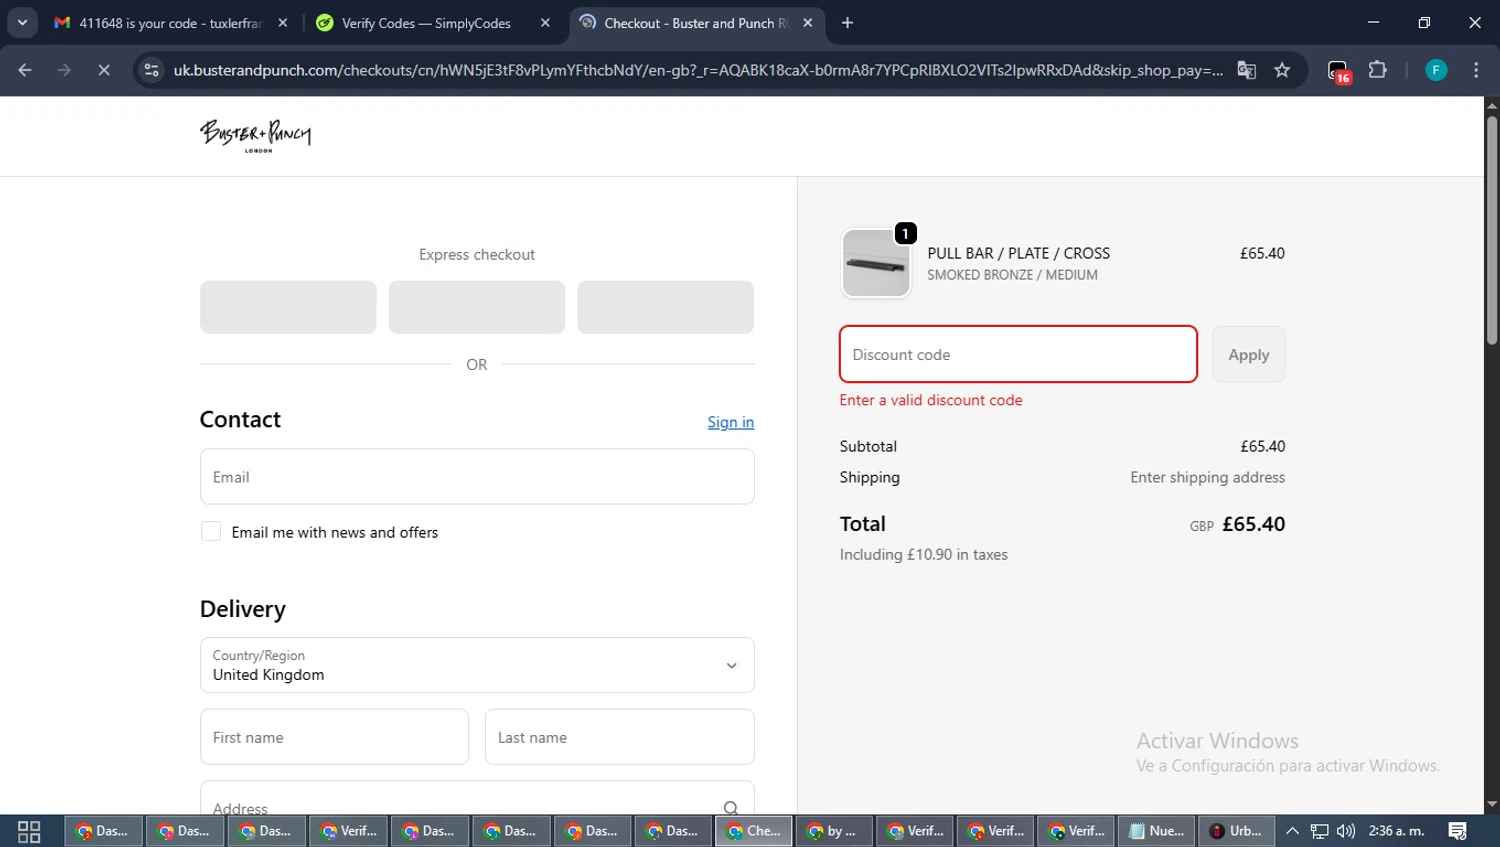Click the Pull Bar product thumbnail
This screenshot has width=1500, height=847.
click(876, 263)
